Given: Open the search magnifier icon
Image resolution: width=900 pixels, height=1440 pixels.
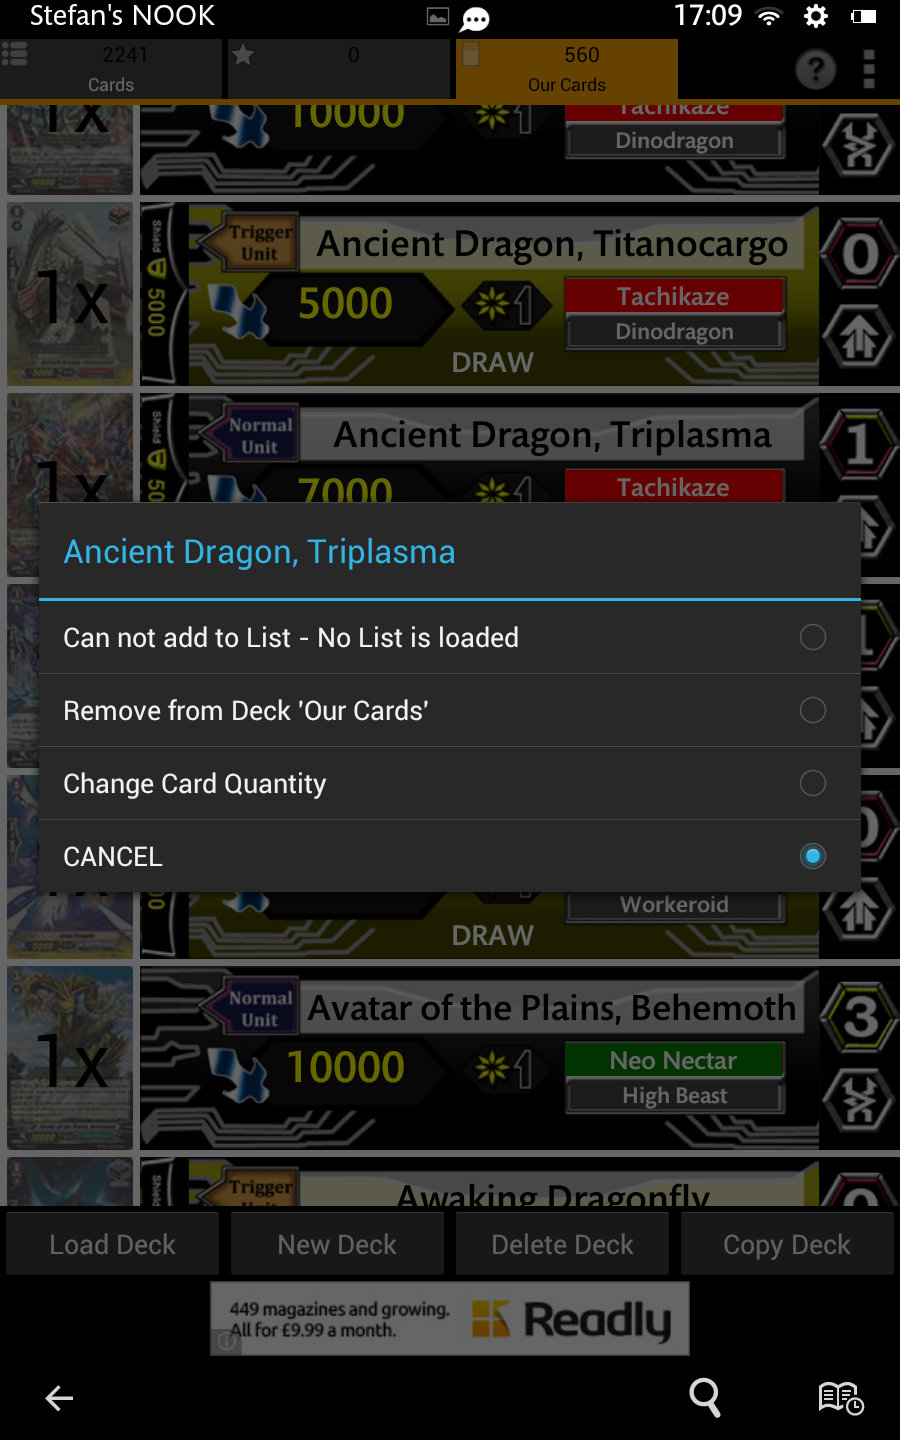Looking at the screenshot, I should (705, 1397).
